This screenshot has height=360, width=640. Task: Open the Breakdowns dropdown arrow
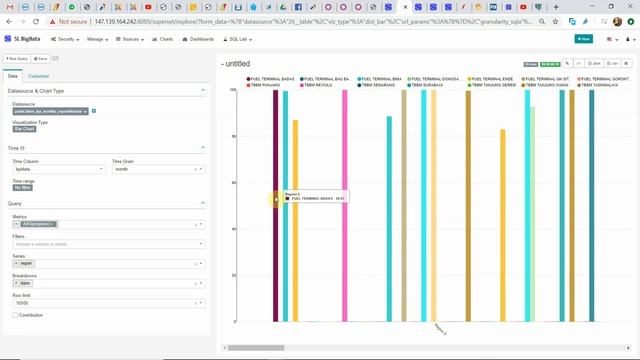tap(200, 283)
